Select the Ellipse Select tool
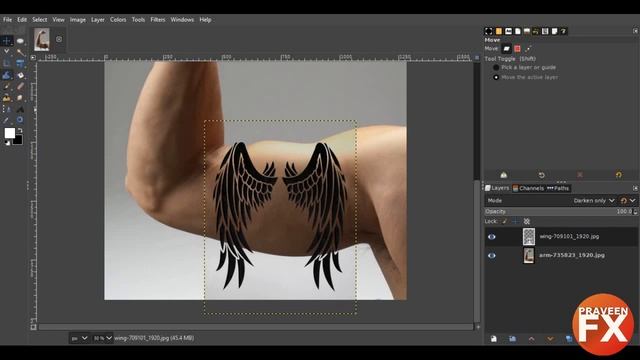This screenshot has height=360, width=640. tap(20, 41)
